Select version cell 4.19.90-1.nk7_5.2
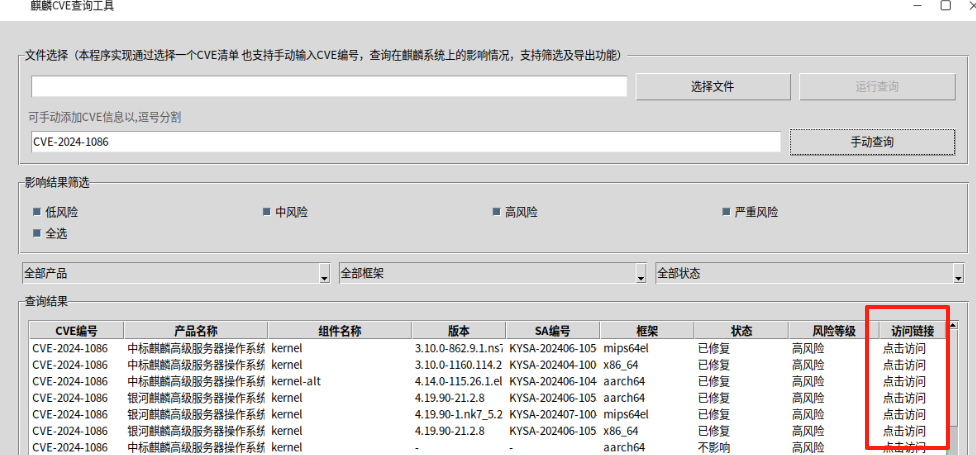The width and height of the screenshot is (976, 455). pyautogui.click(x=459, y=414)
